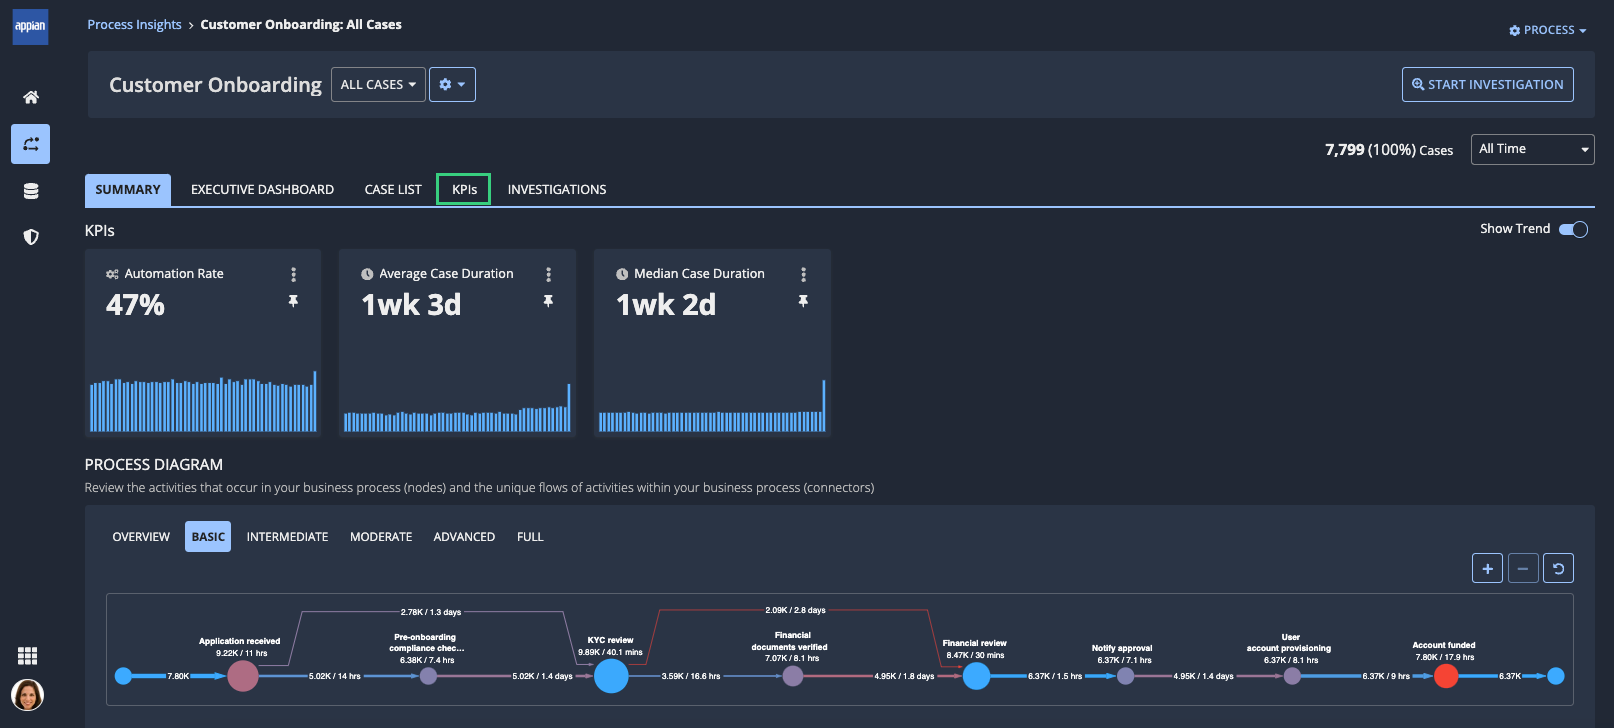Click the 2.09K / 2.8 days connector label
This screenshot has height=728, width=1614.
pyautogui.click(x=795, y=610)
